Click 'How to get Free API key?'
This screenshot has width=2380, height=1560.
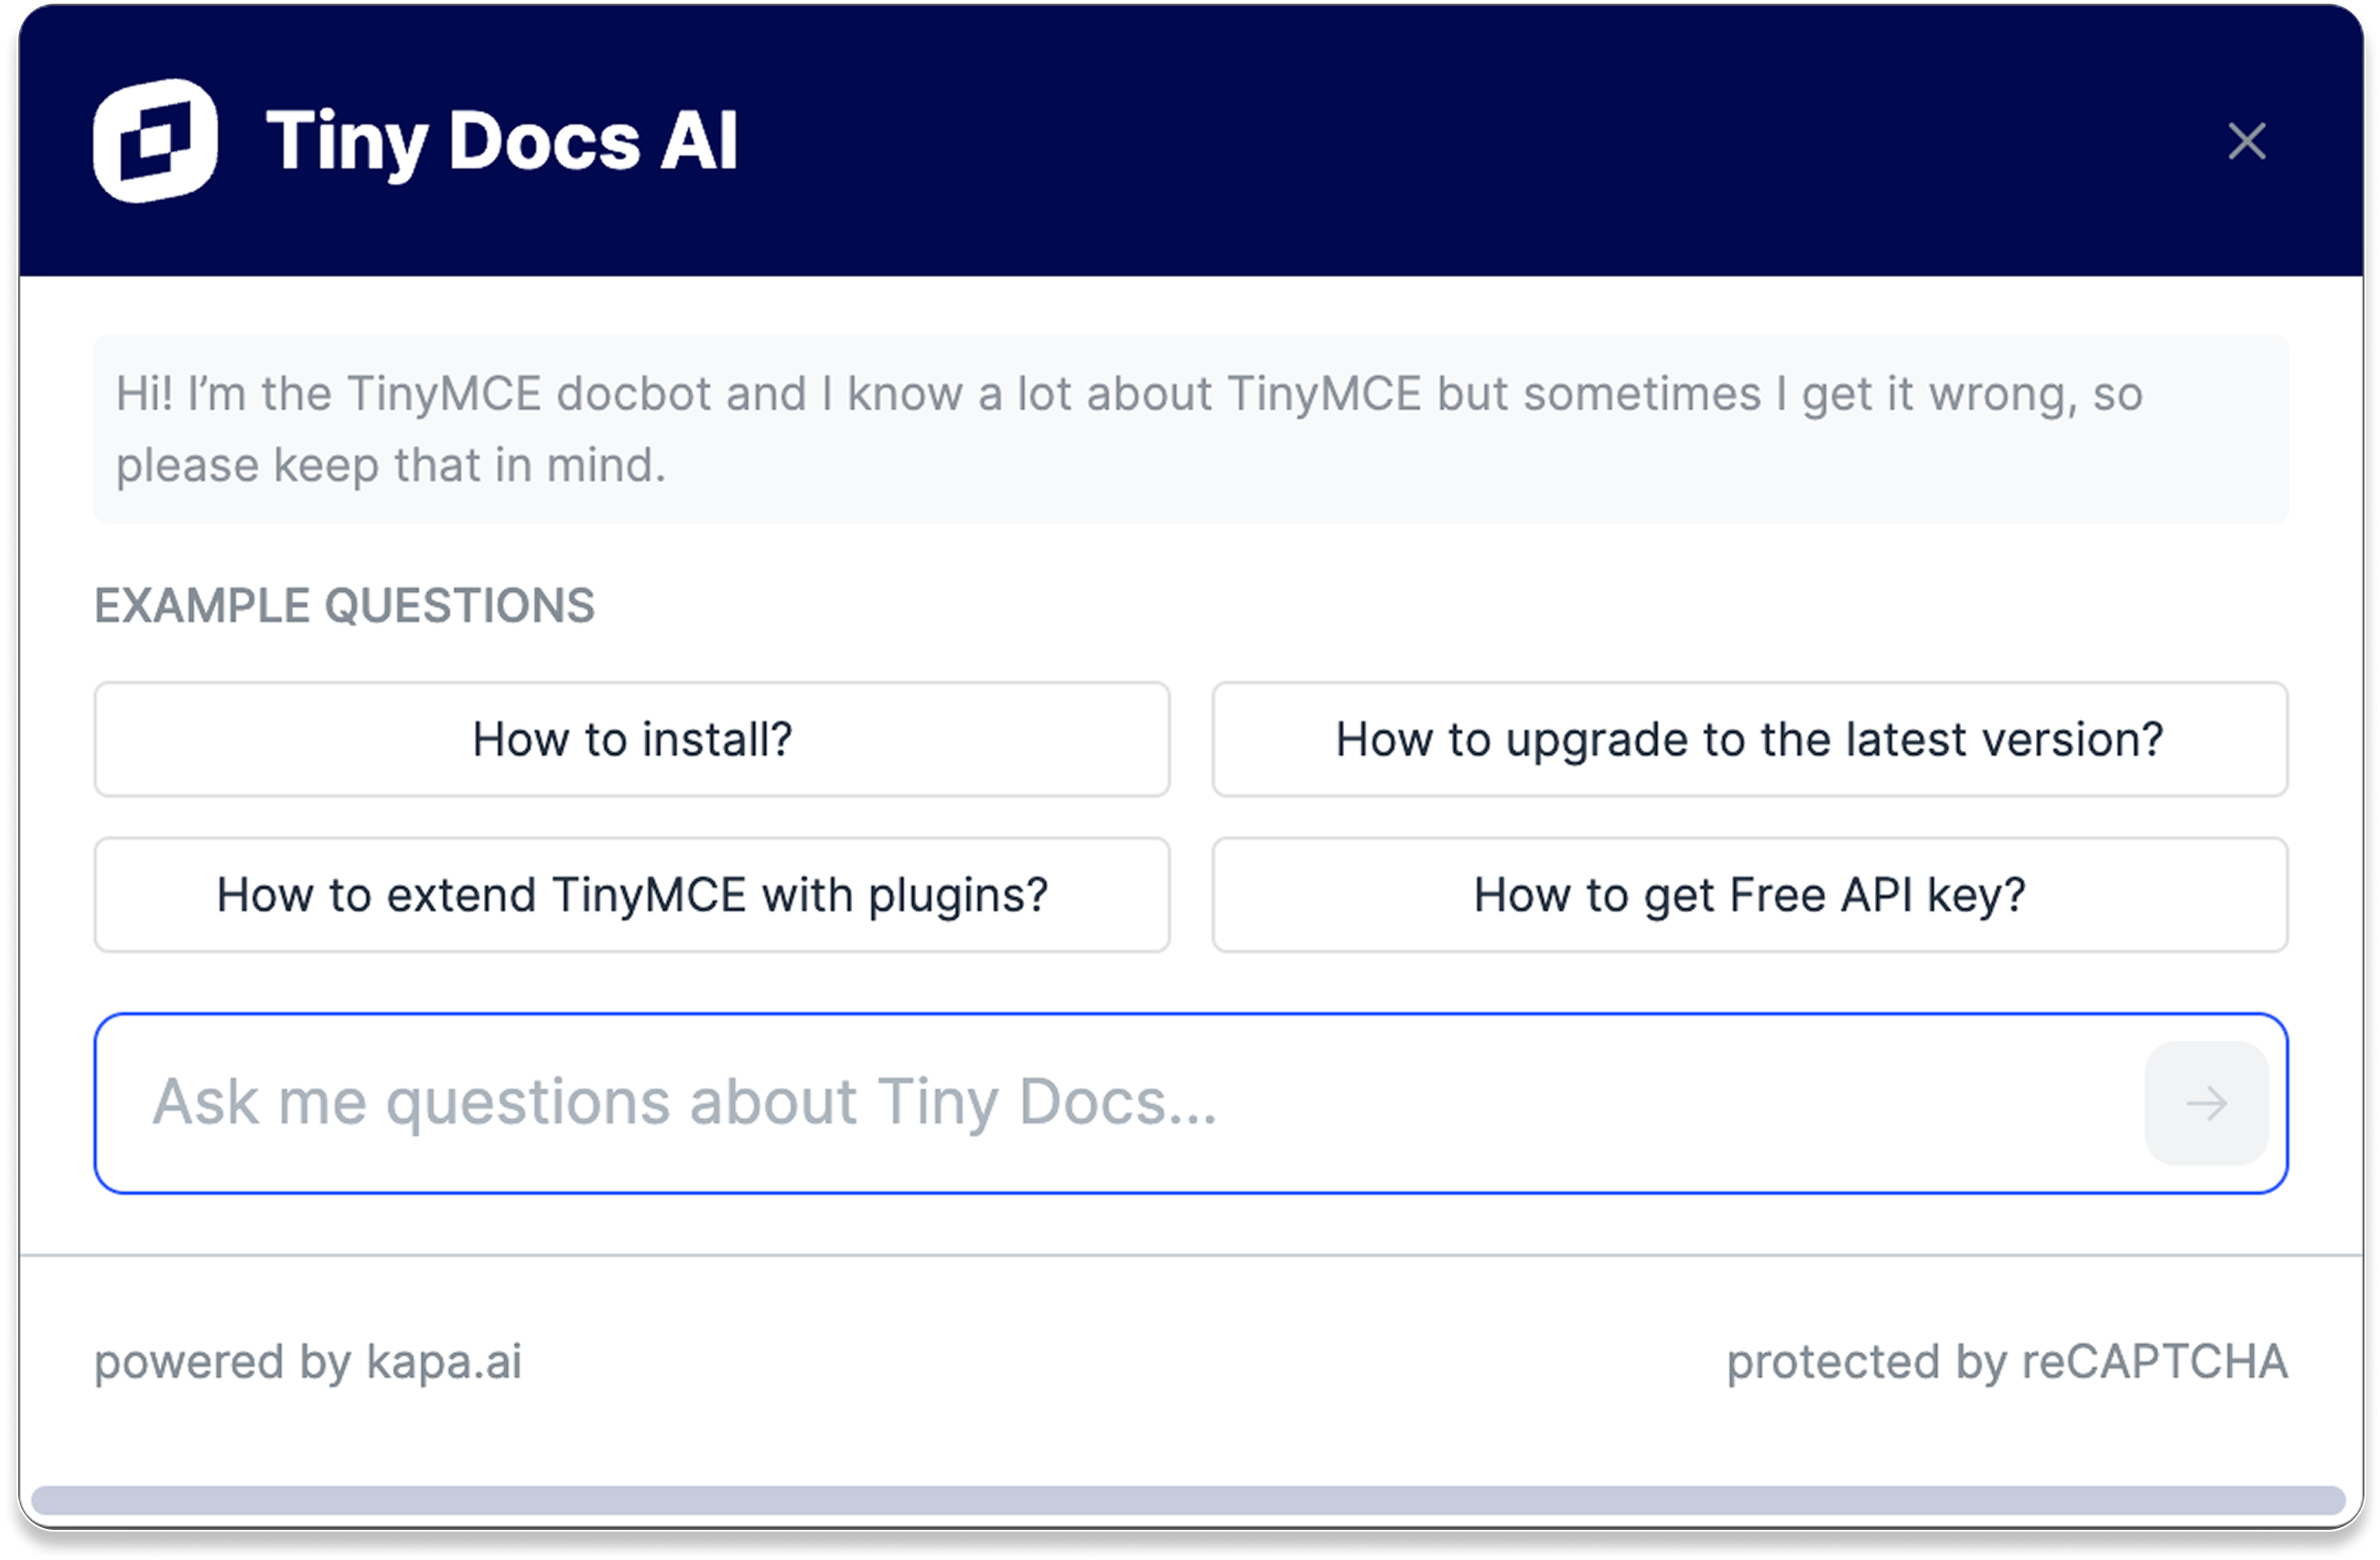click(1749, 895)
